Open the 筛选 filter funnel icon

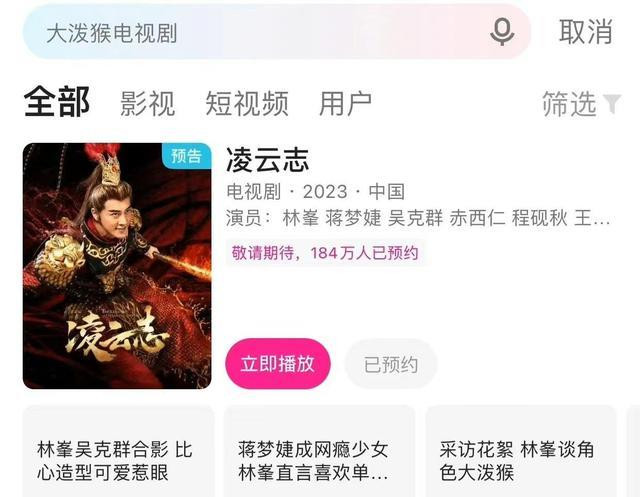[x=612, y=104]
